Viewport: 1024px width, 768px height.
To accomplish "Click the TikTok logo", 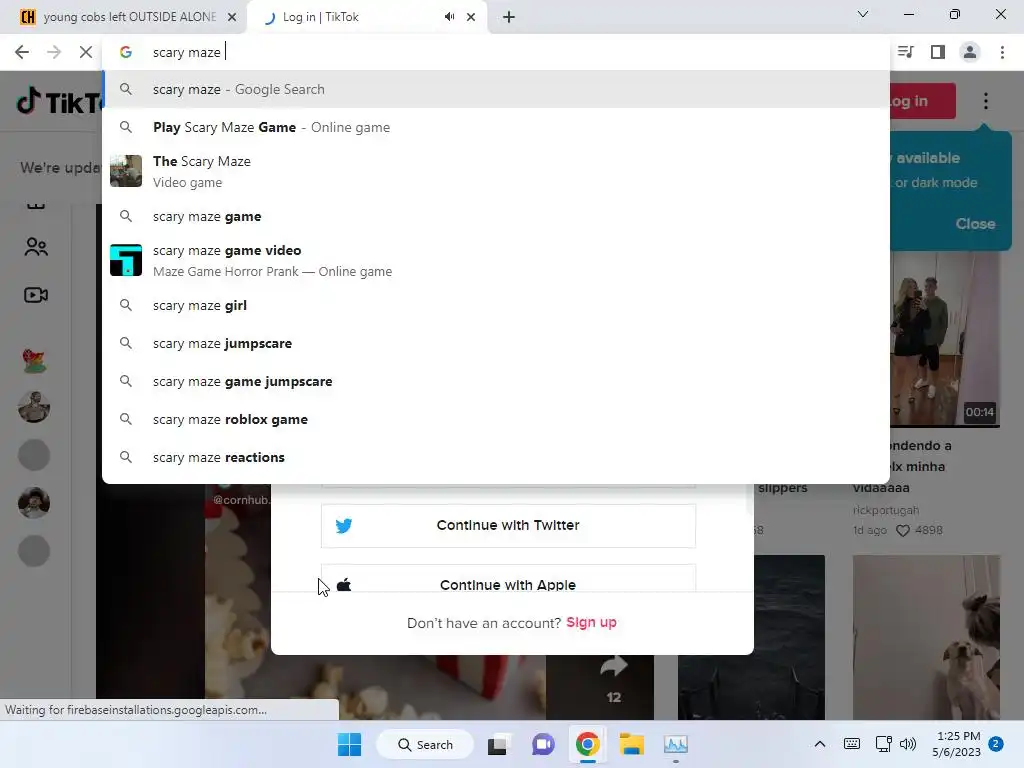I will pos(59,102).
